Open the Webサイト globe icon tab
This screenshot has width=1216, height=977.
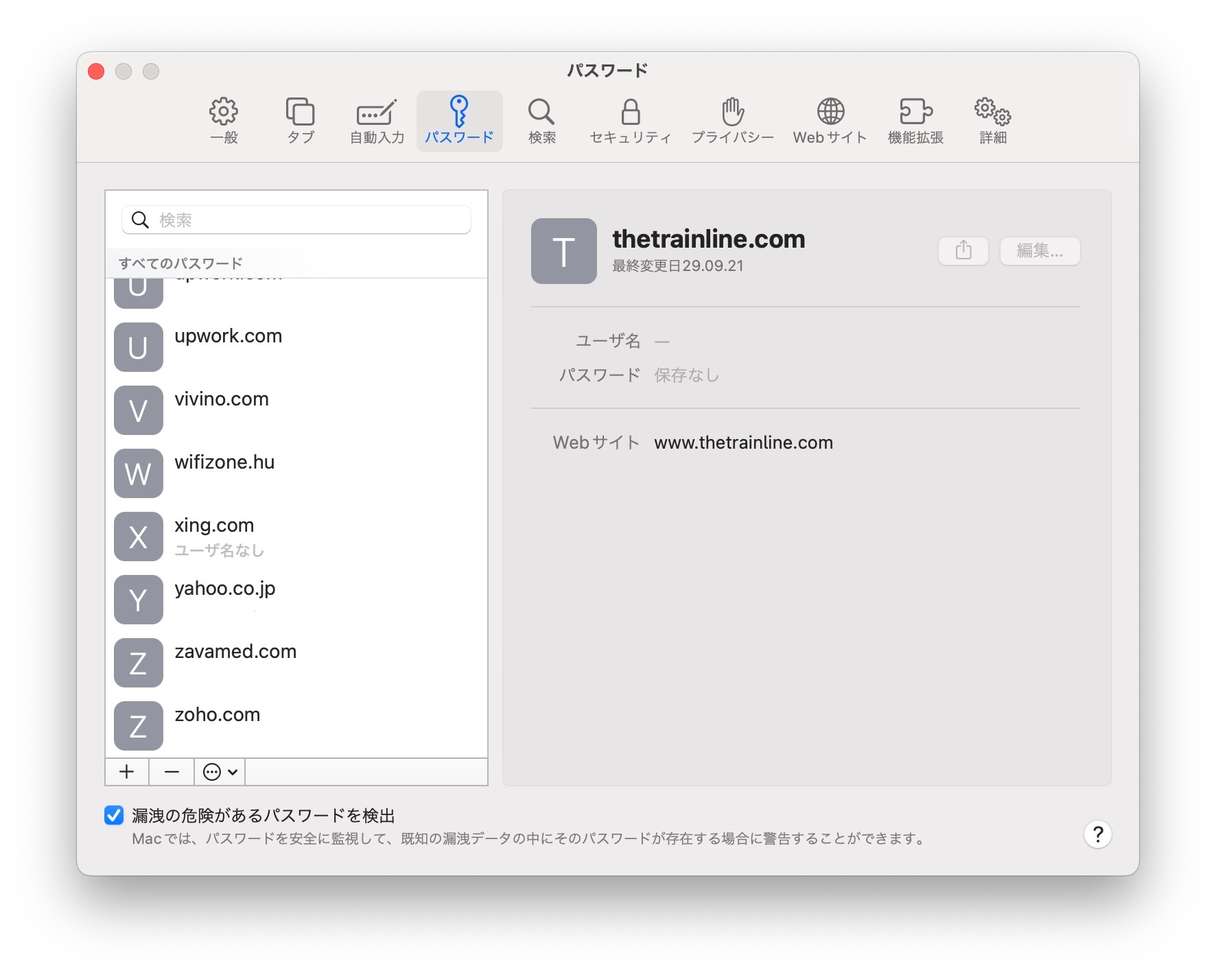click(830, 121)
